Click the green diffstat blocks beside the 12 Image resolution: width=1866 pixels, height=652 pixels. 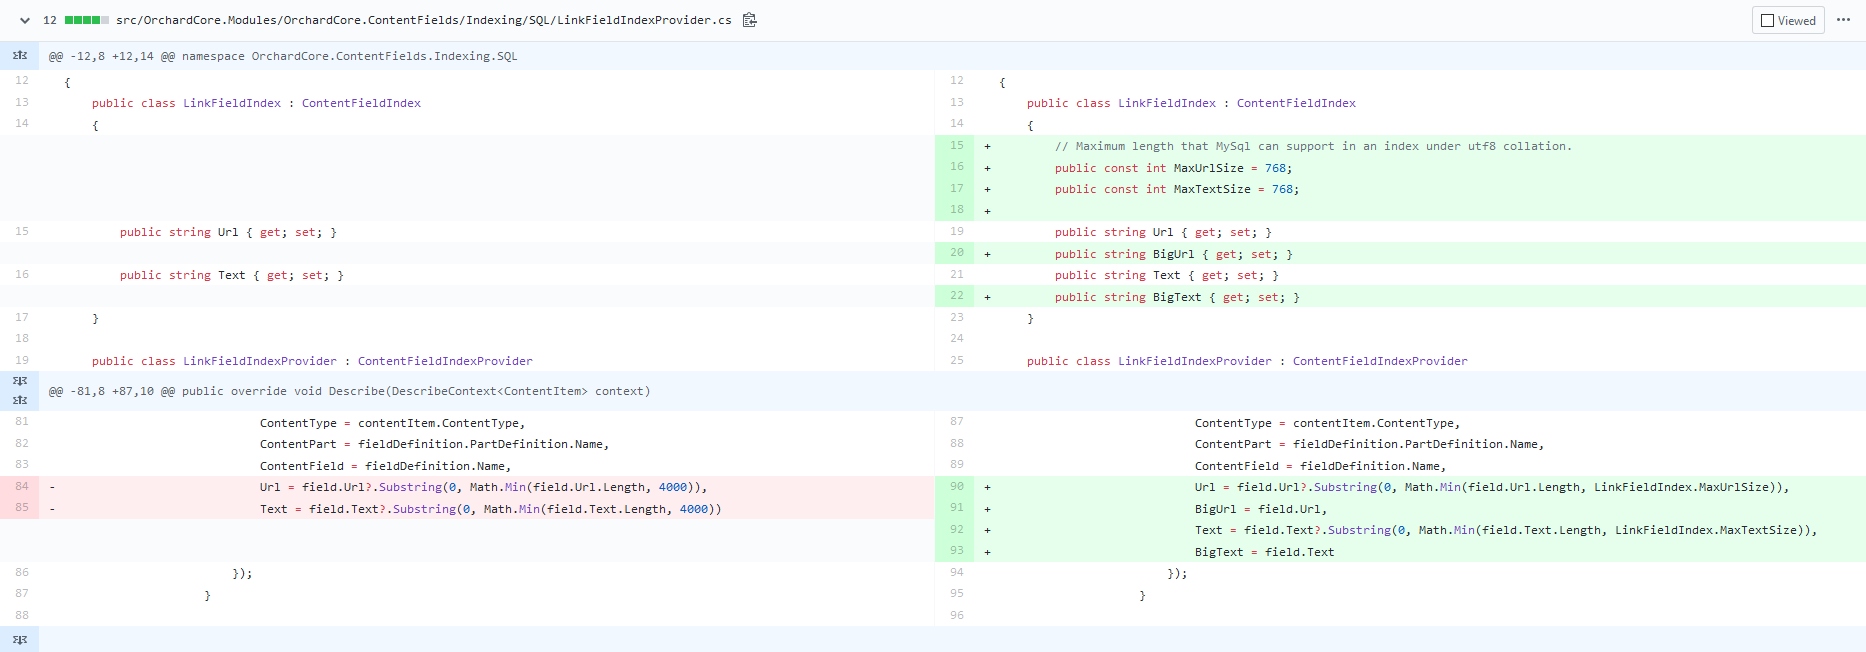86,20
